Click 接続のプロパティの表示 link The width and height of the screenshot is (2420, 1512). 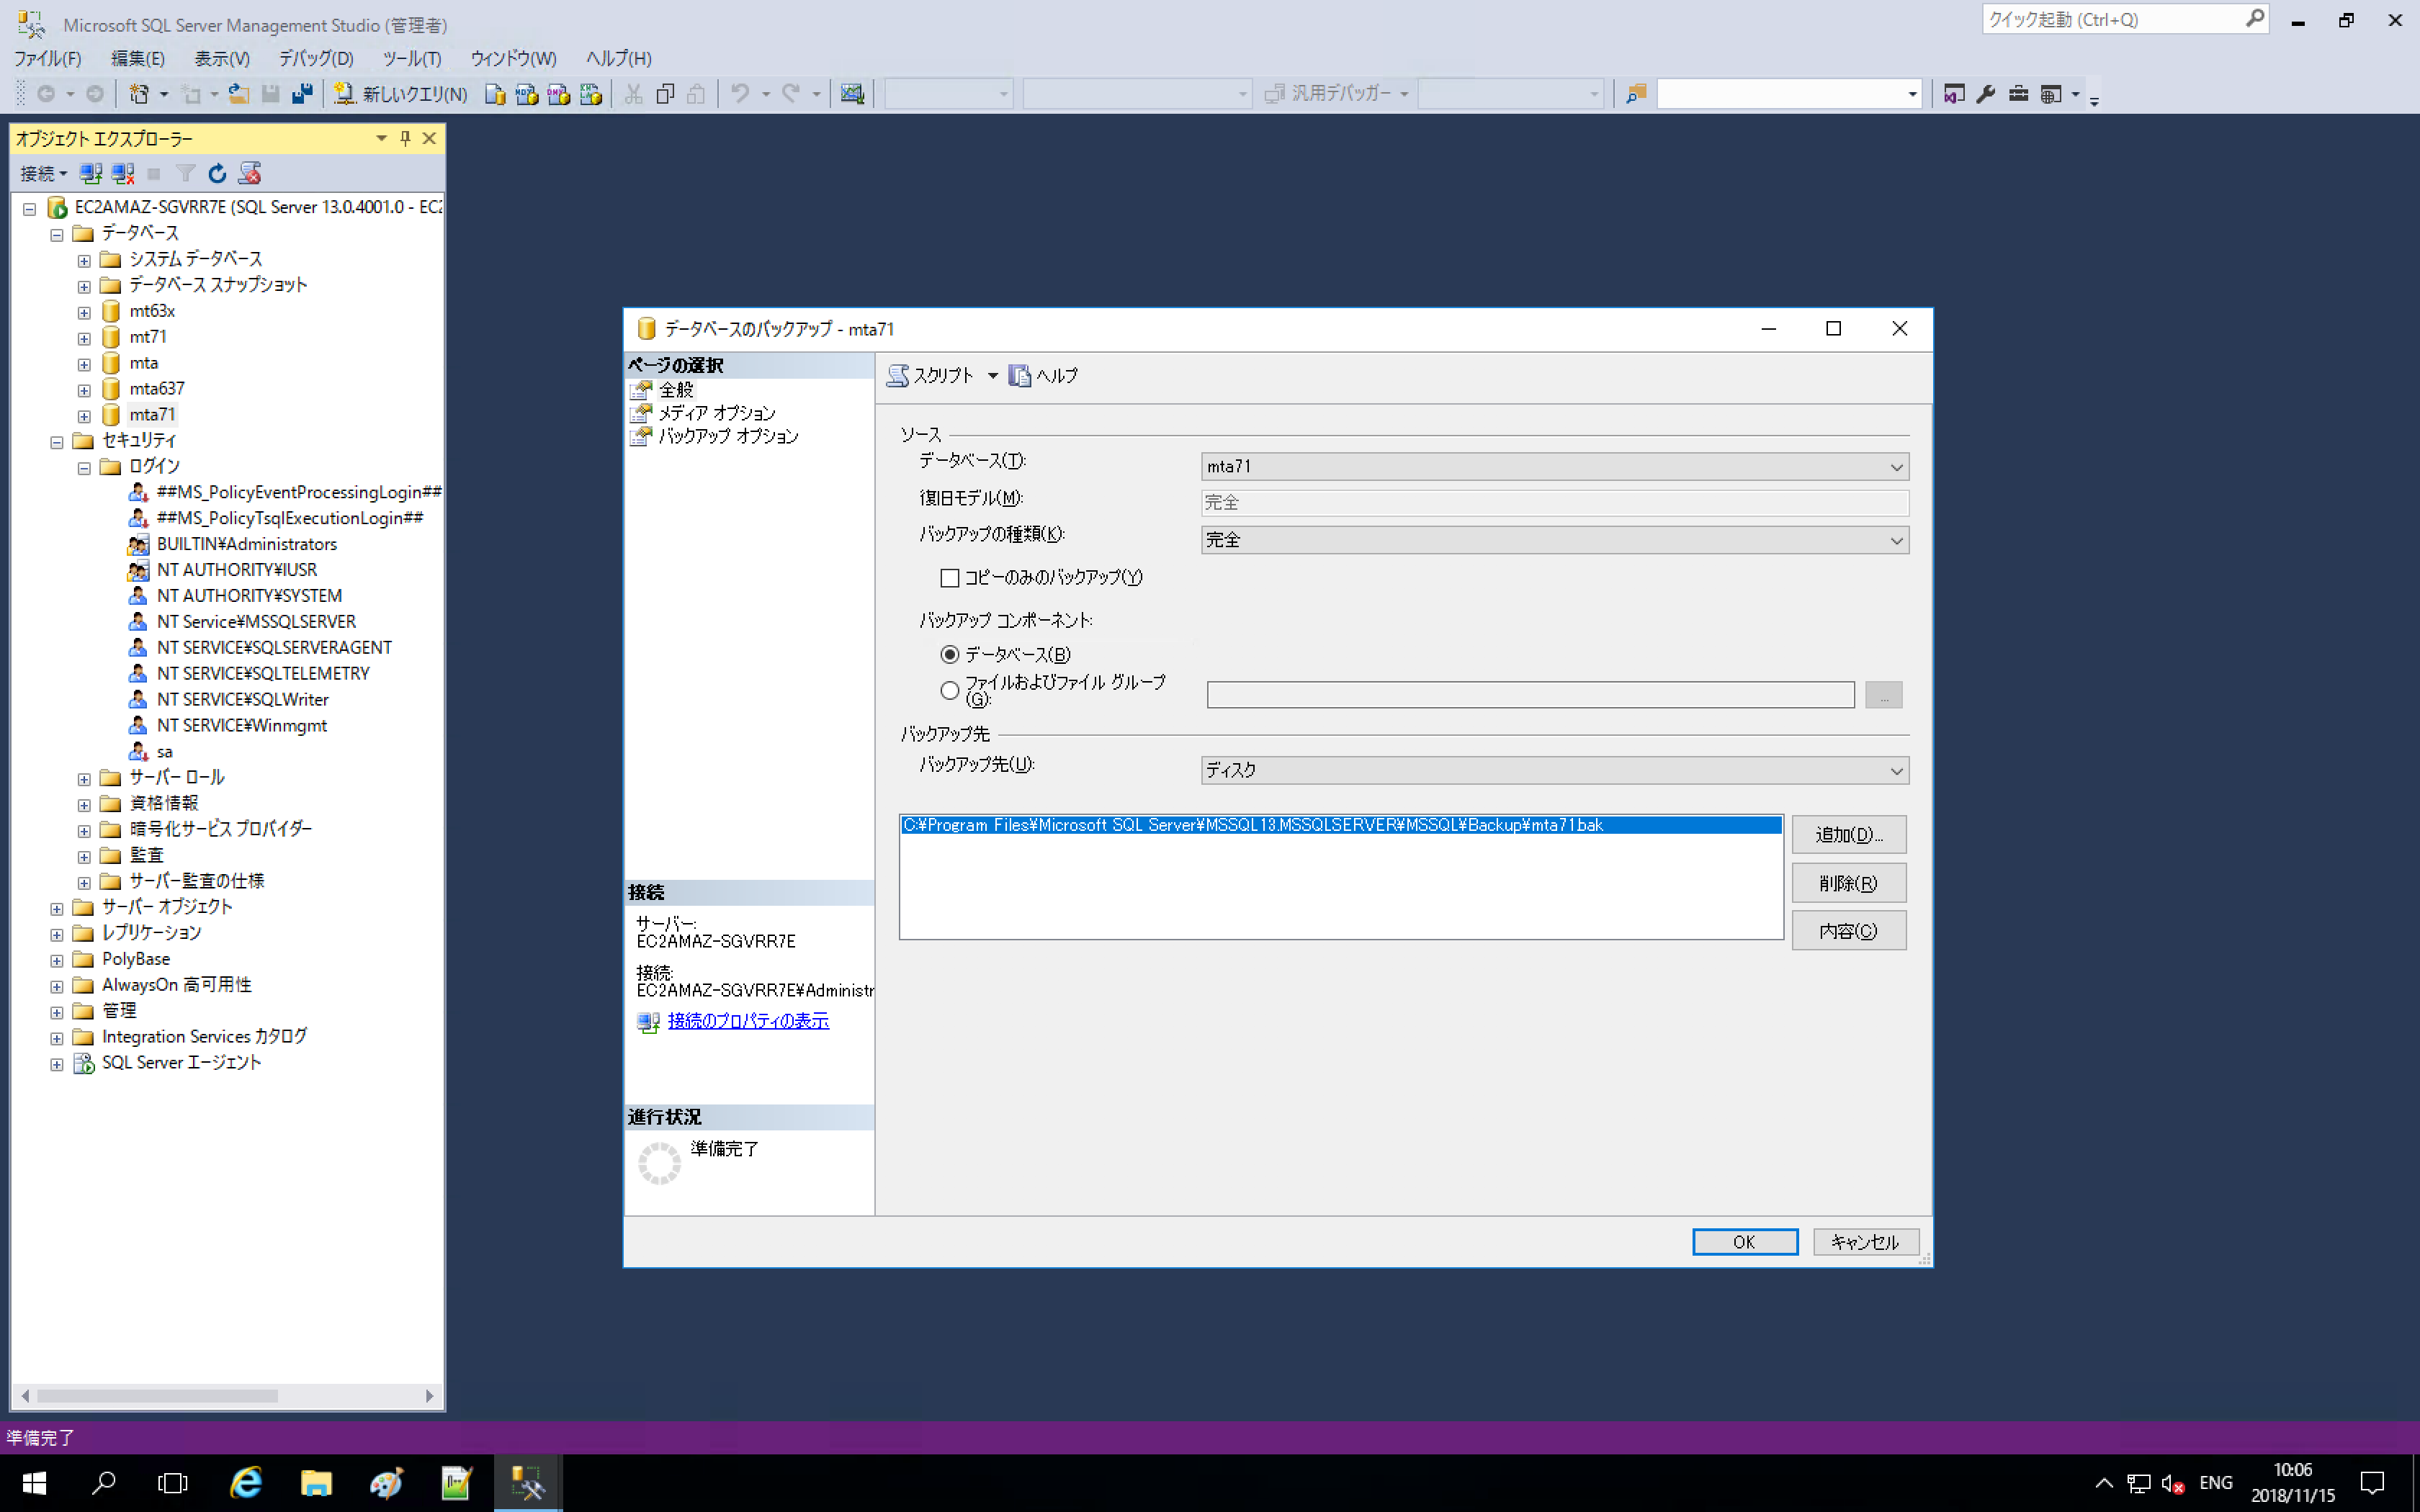pyautogui.click(x=748, y=1021)
